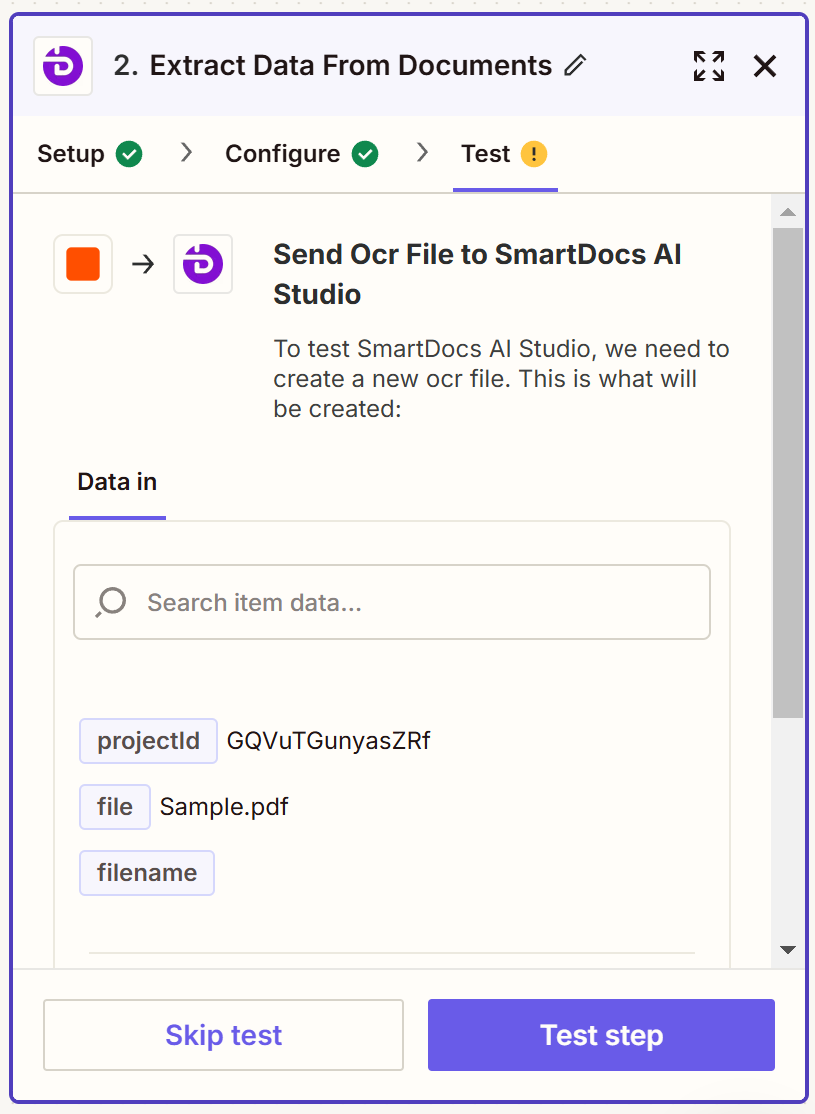Click the heading Send Ocr File to SmartDocs AI Studio
The image size is (815, 1114).
(x=477, y=274)
